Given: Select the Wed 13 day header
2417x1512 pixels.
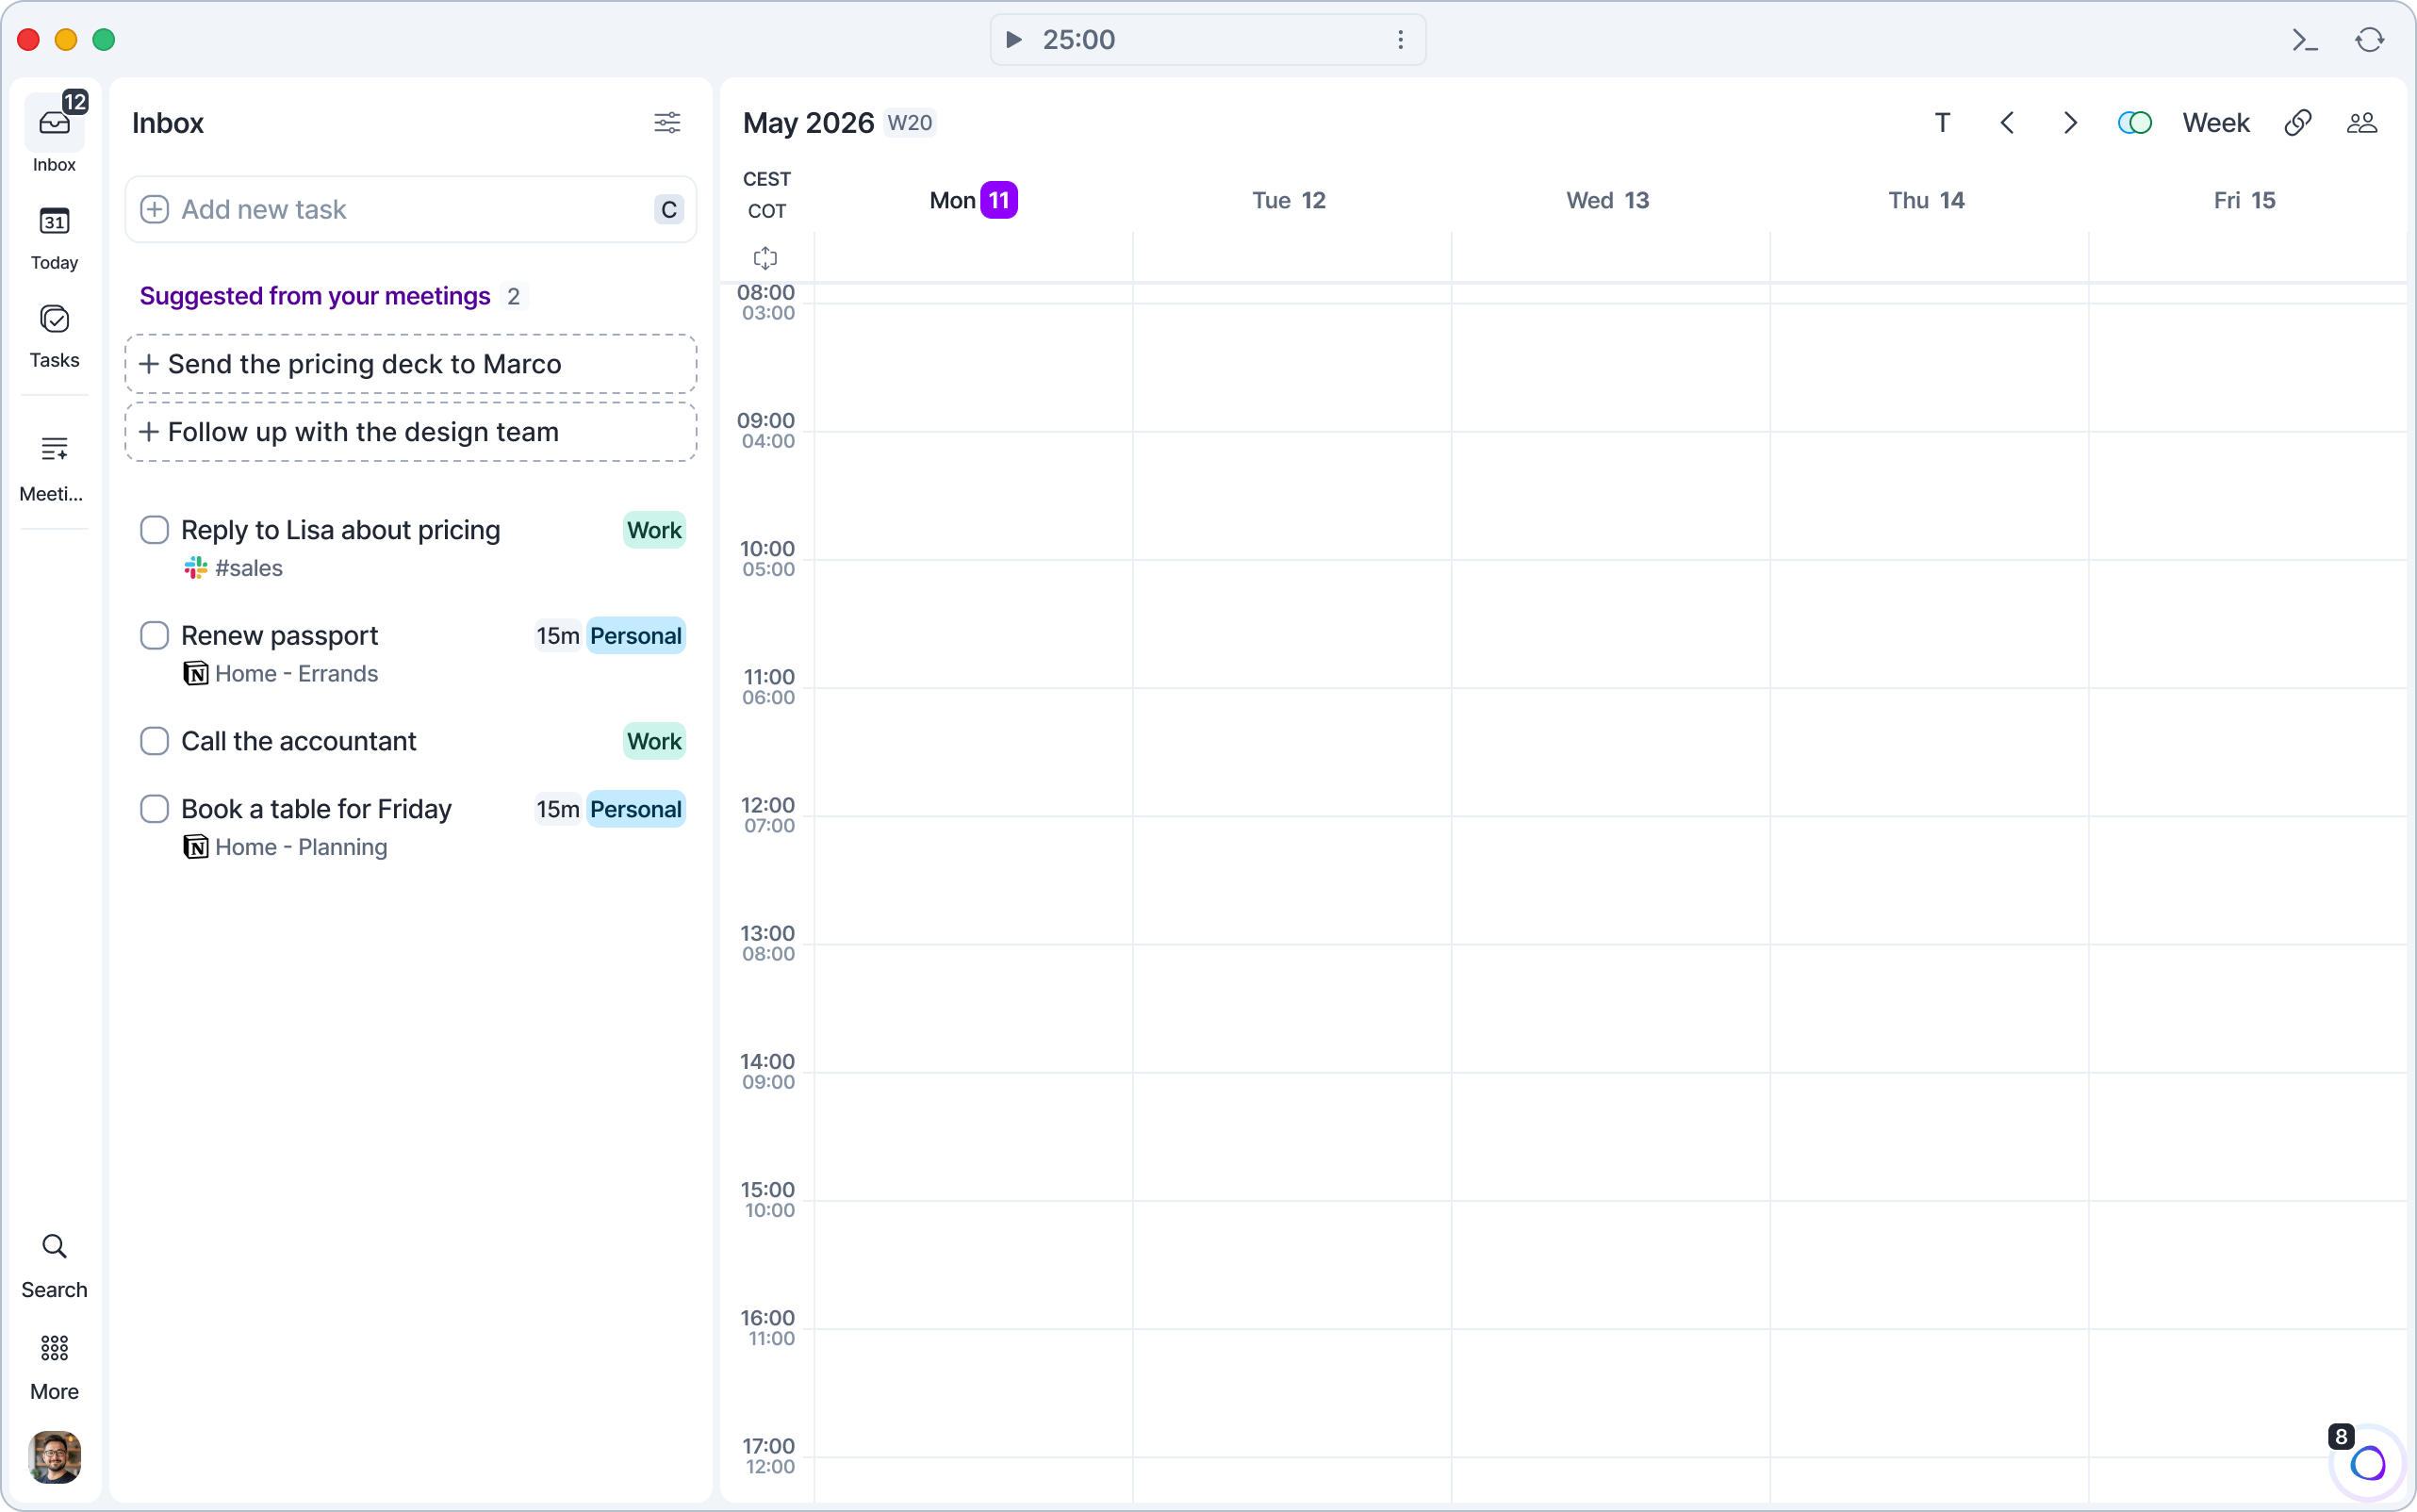Looking at the screenshot, I should click(x=1607, y=200).
